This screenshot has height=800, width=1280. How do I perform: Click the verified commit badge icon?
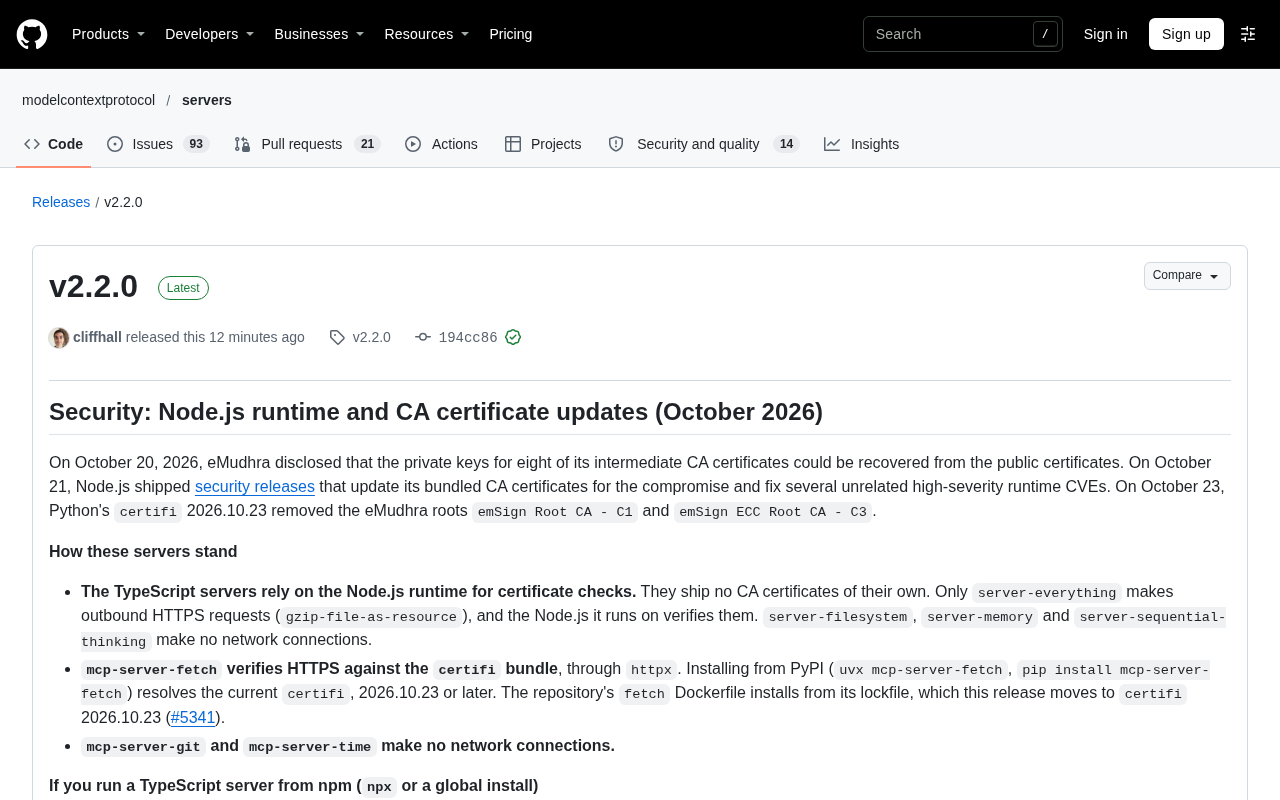(x=513, y=338)
